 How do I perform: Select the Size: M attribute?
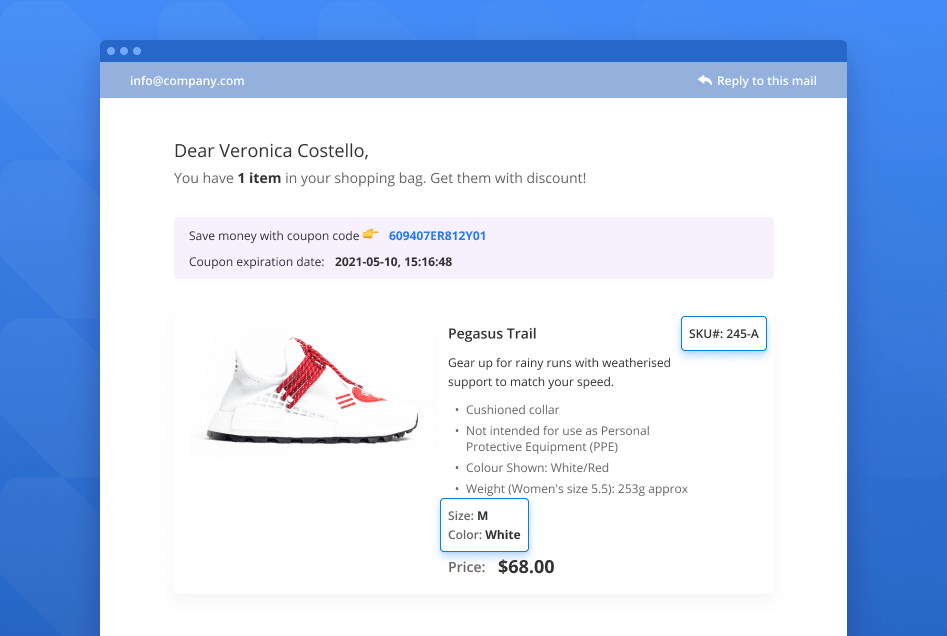tap(468, 516)
